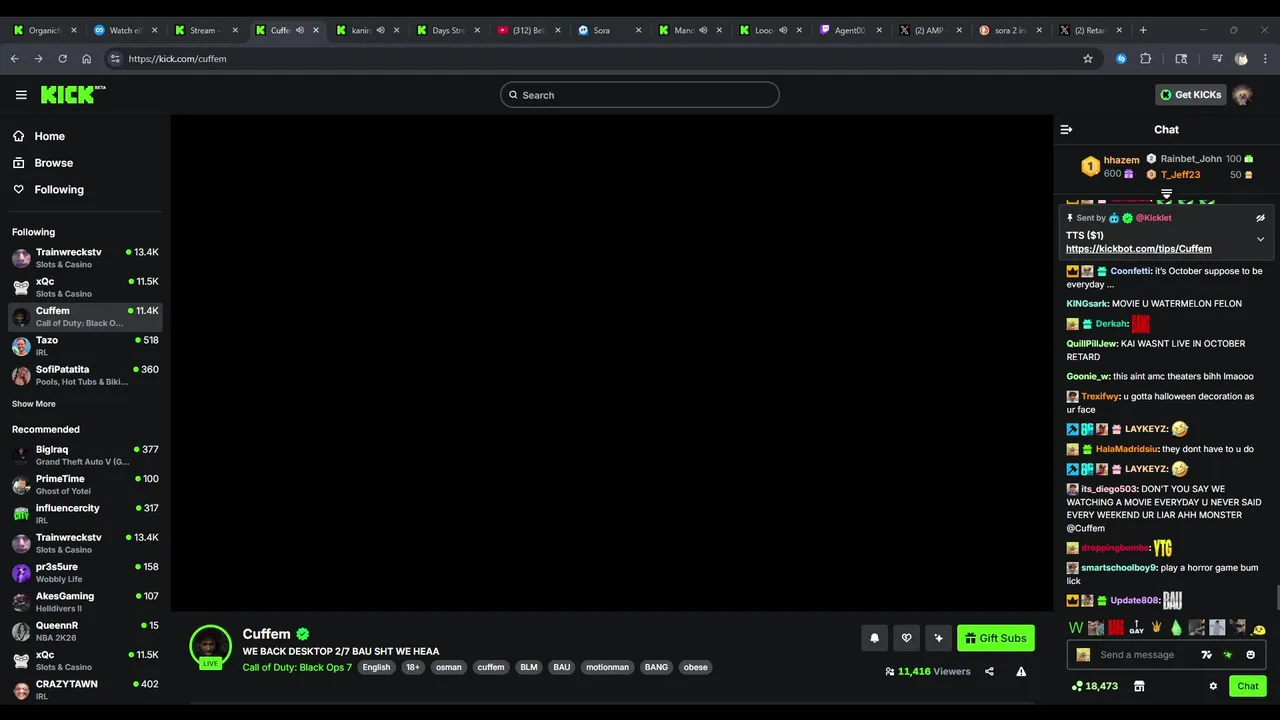Open the emoji picker in chat
Image resolution: width=1280 pixels, height=720 pixels.
pyautogui.click(x=1250, y=655)
